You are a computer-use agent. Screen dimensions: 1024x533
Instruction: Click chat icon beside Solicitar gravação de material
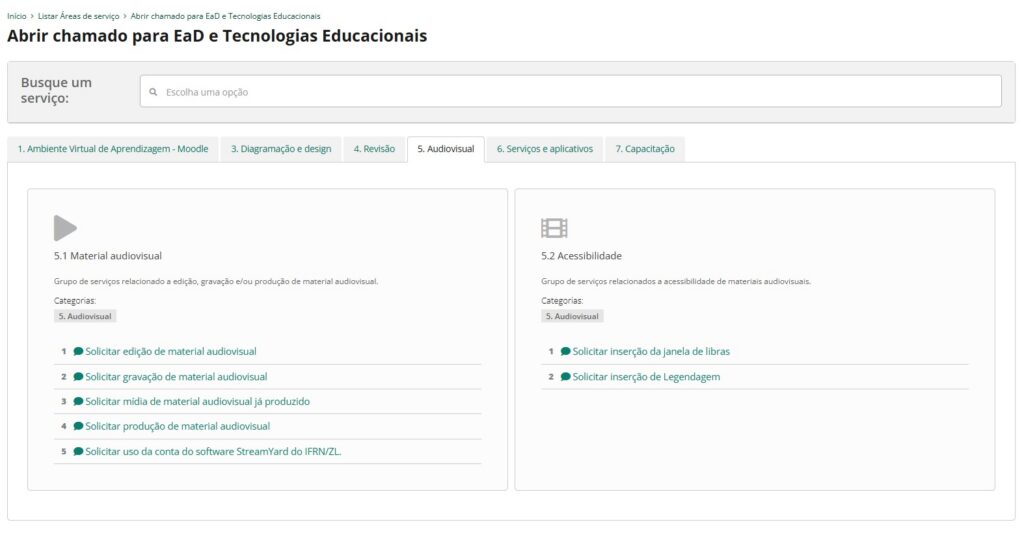pyautogui.click(x=79, y=377)
